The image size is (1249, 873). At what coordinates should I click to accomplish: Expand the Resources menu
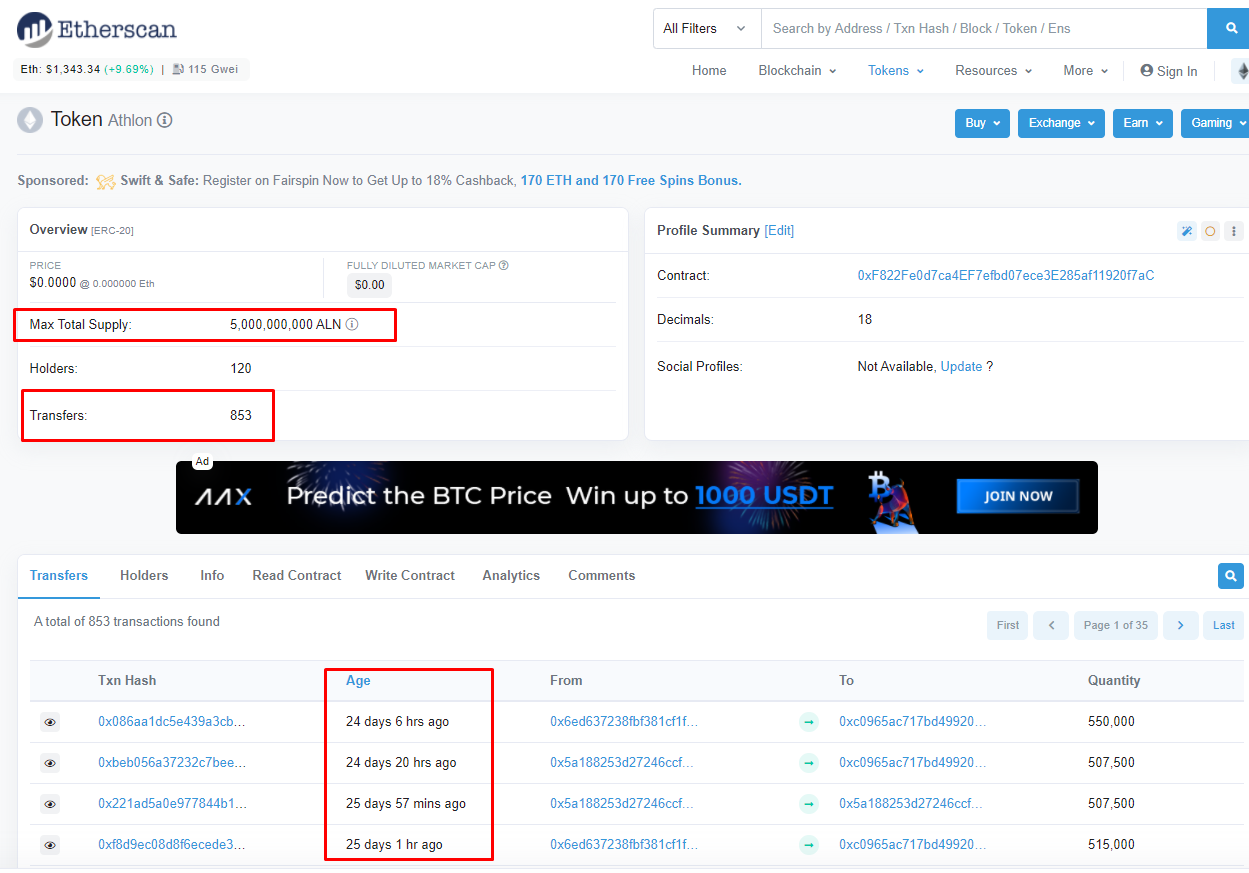pos(993,71)
